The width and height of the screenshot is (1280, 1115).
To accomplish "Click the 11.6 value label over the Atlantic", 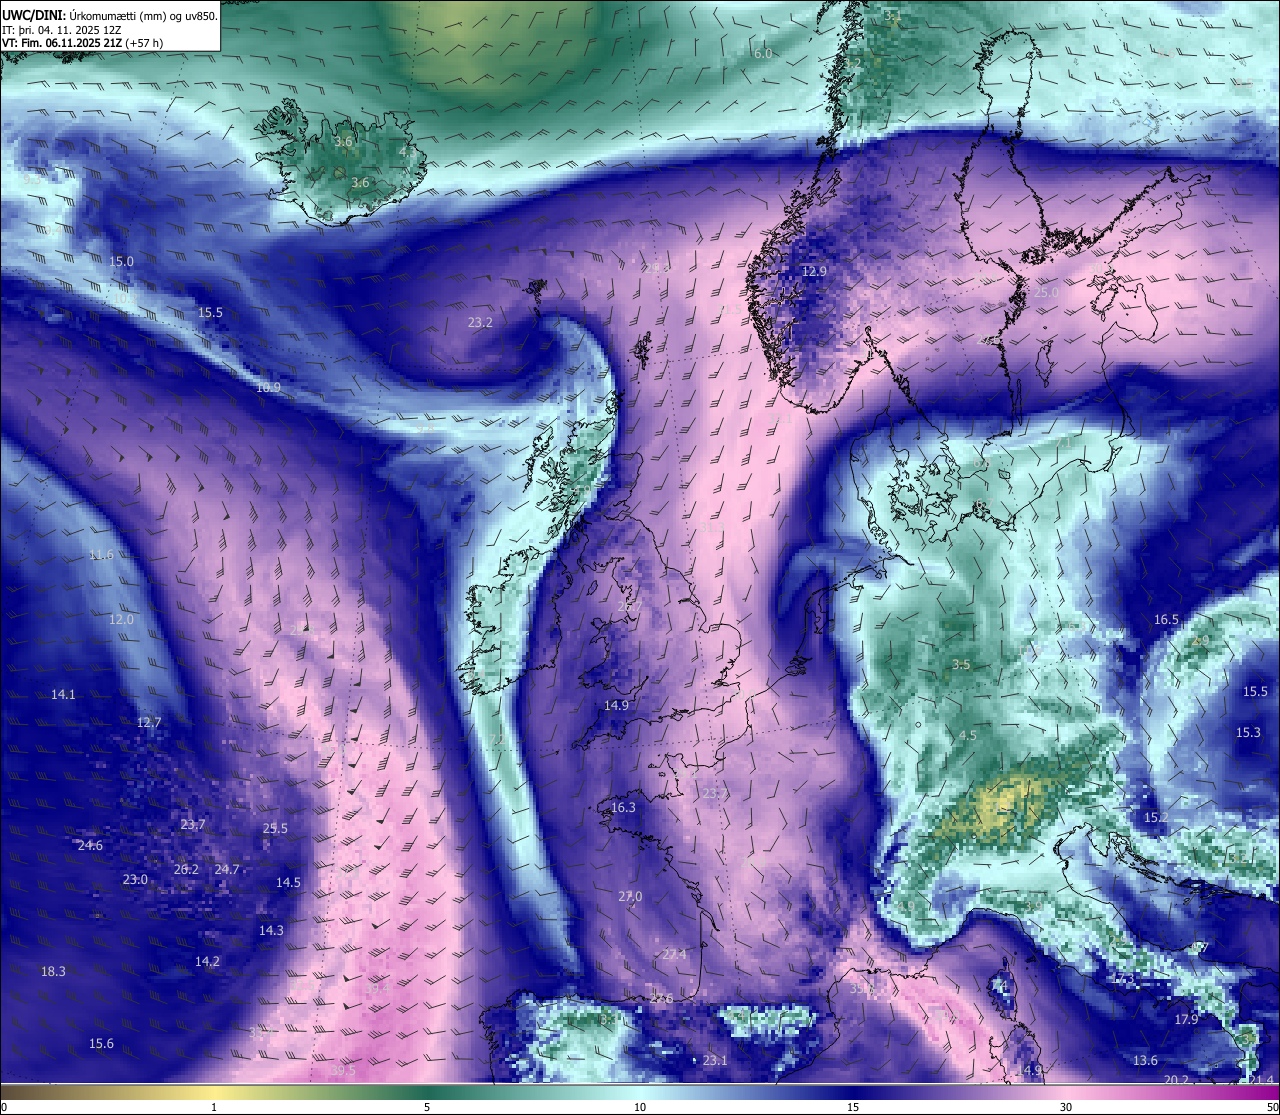I will 101,555.
